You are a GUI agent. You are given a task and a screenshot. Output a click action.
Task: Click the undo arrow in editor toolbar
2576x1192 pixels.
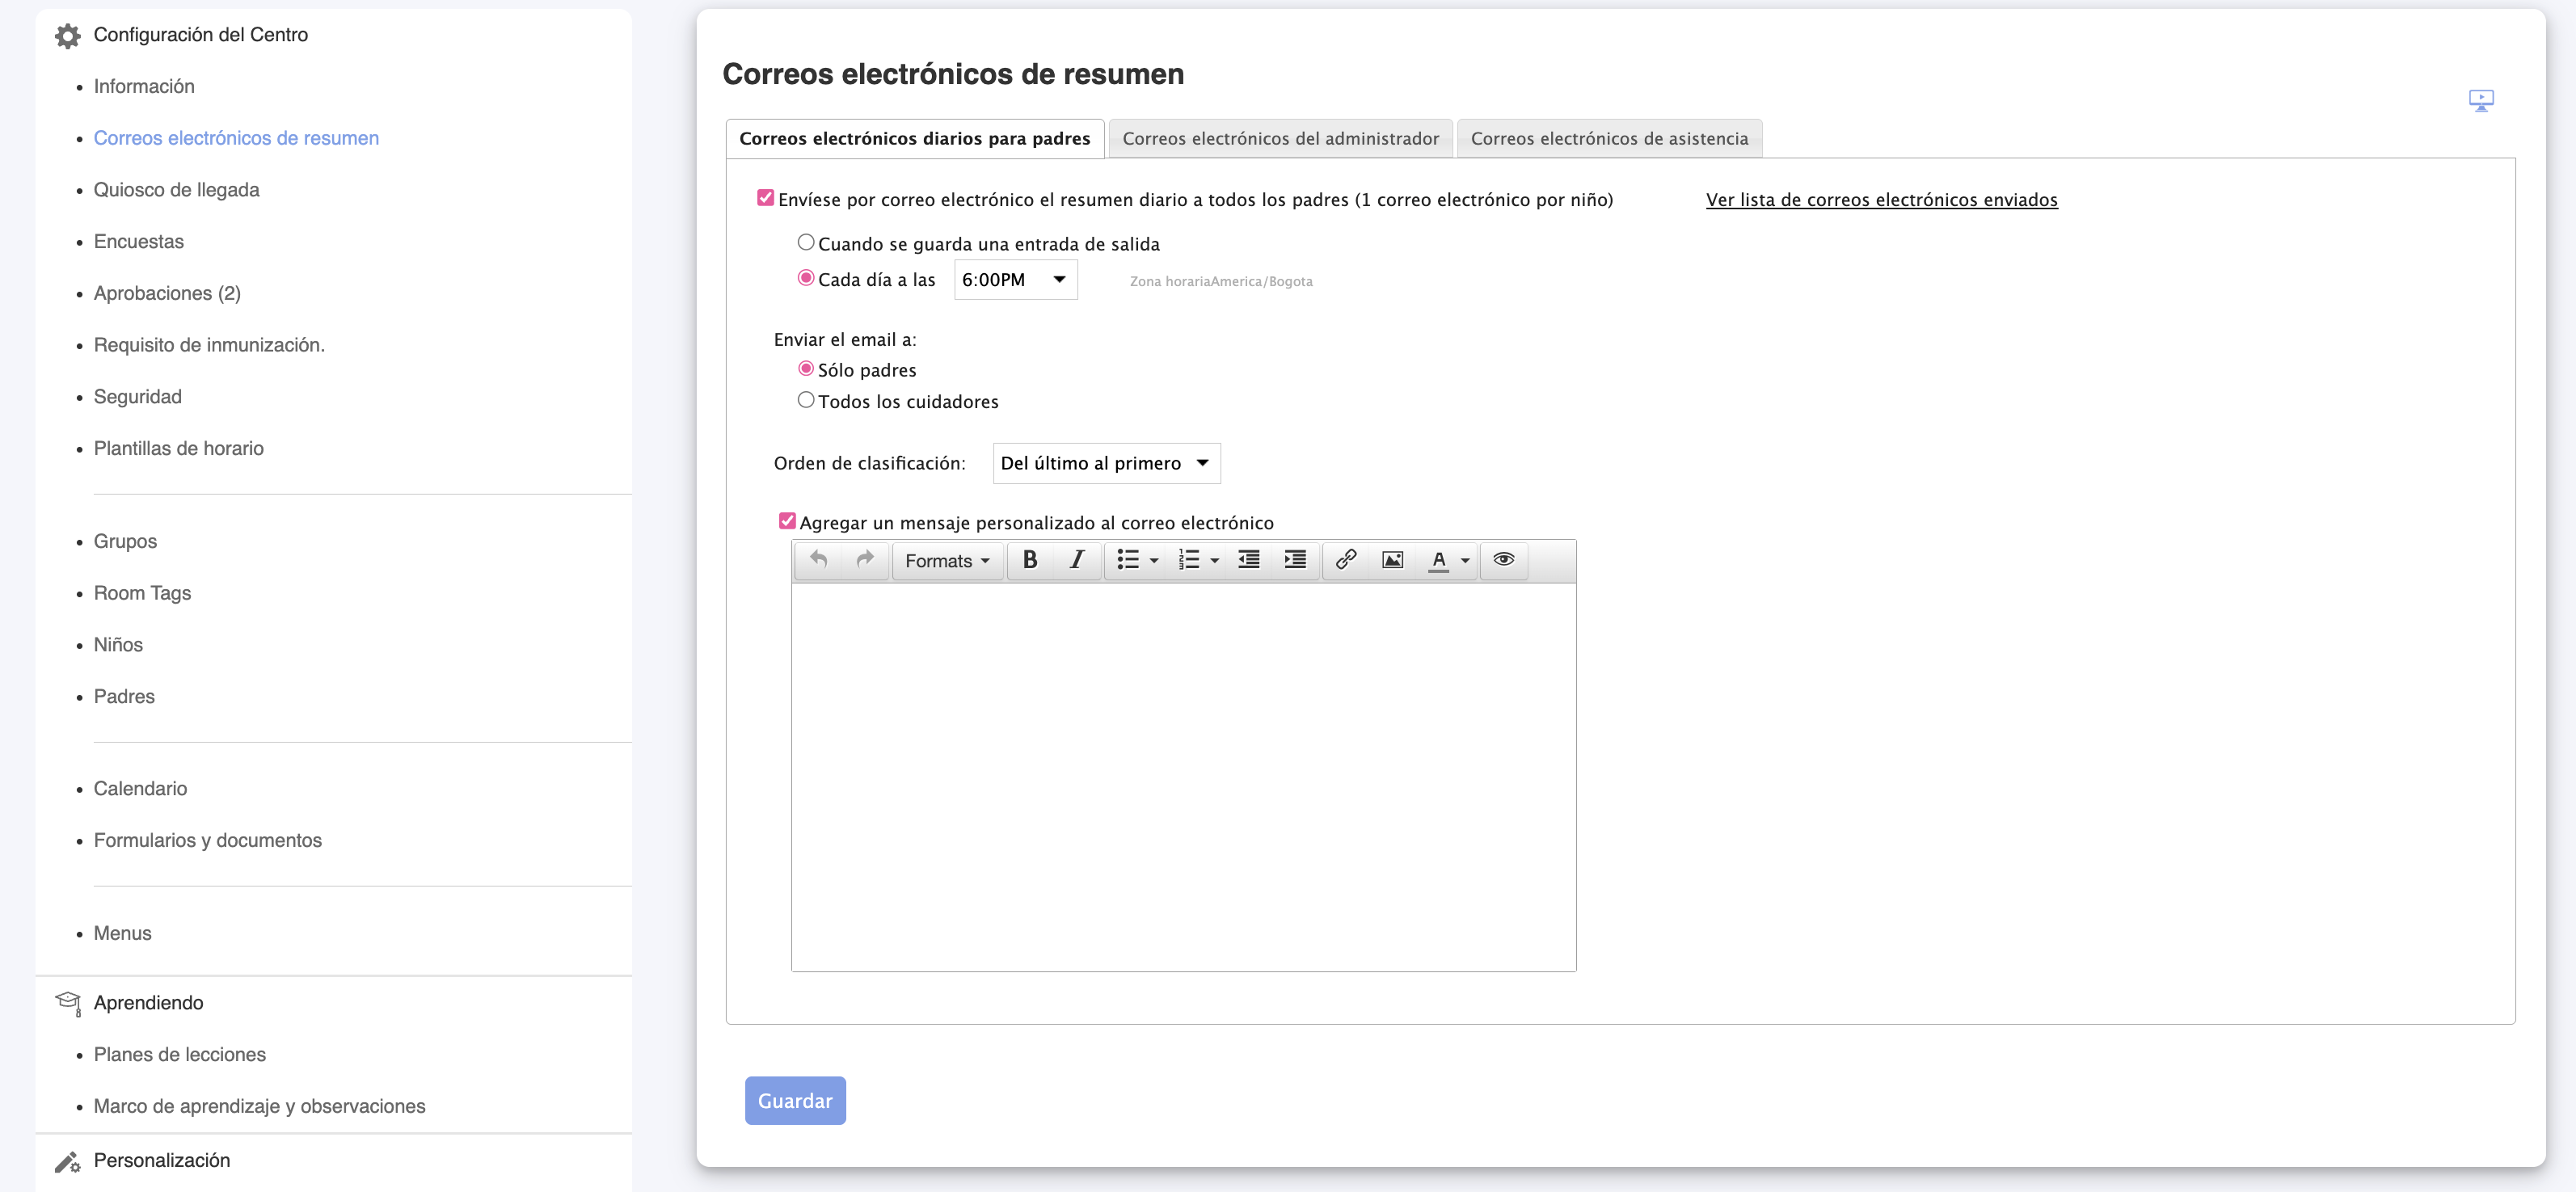click(818, 560)
